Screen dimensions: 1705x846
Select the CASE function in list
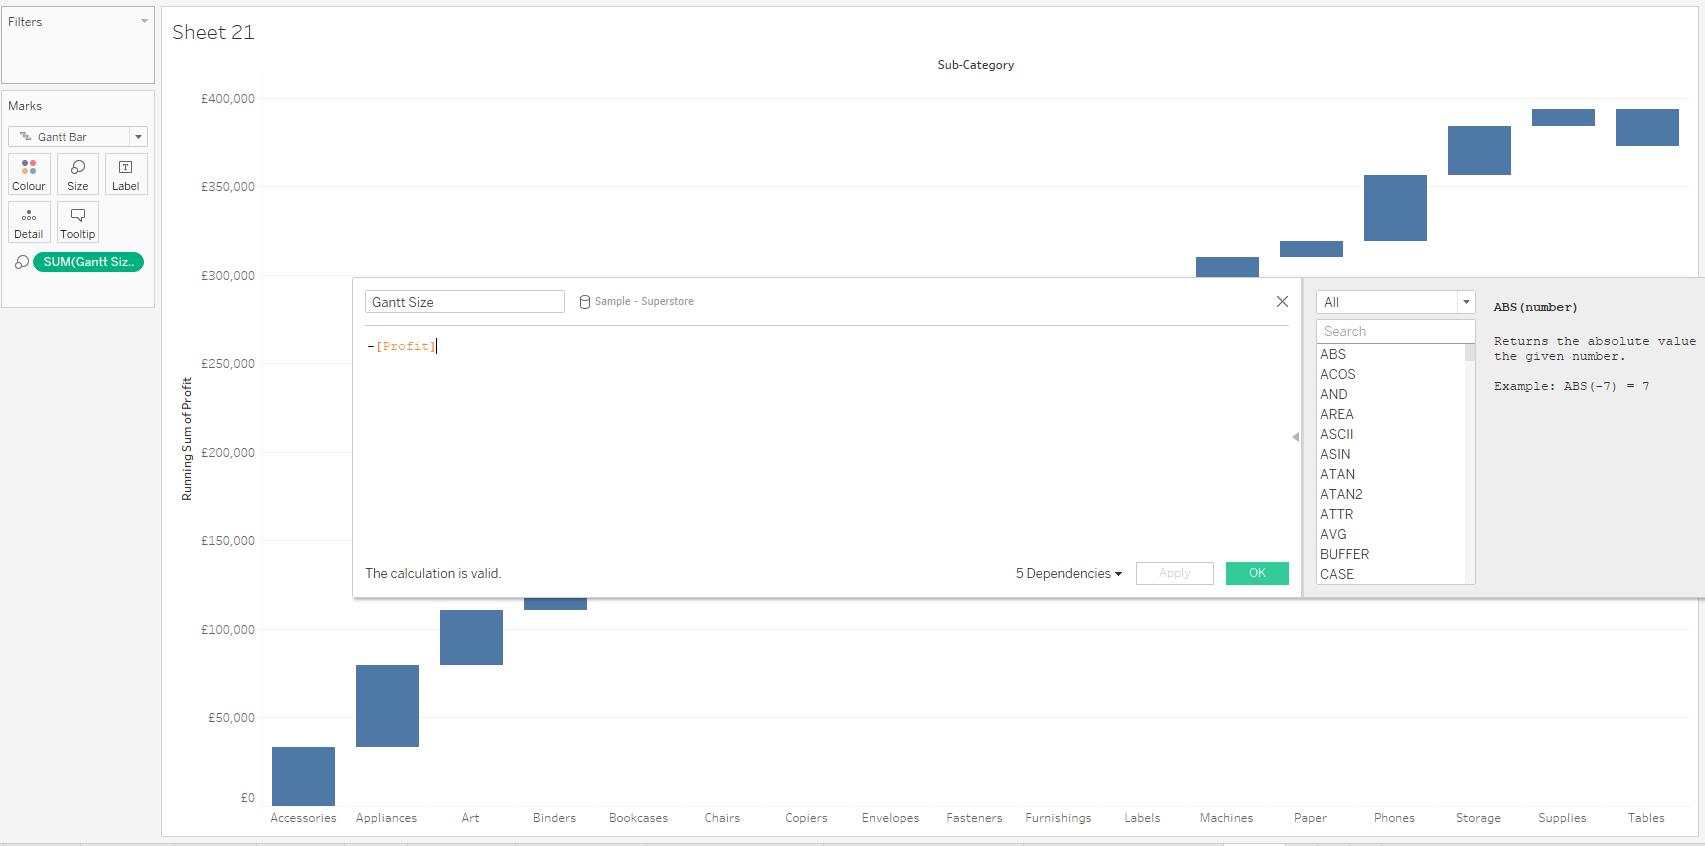coord(1337,574)
